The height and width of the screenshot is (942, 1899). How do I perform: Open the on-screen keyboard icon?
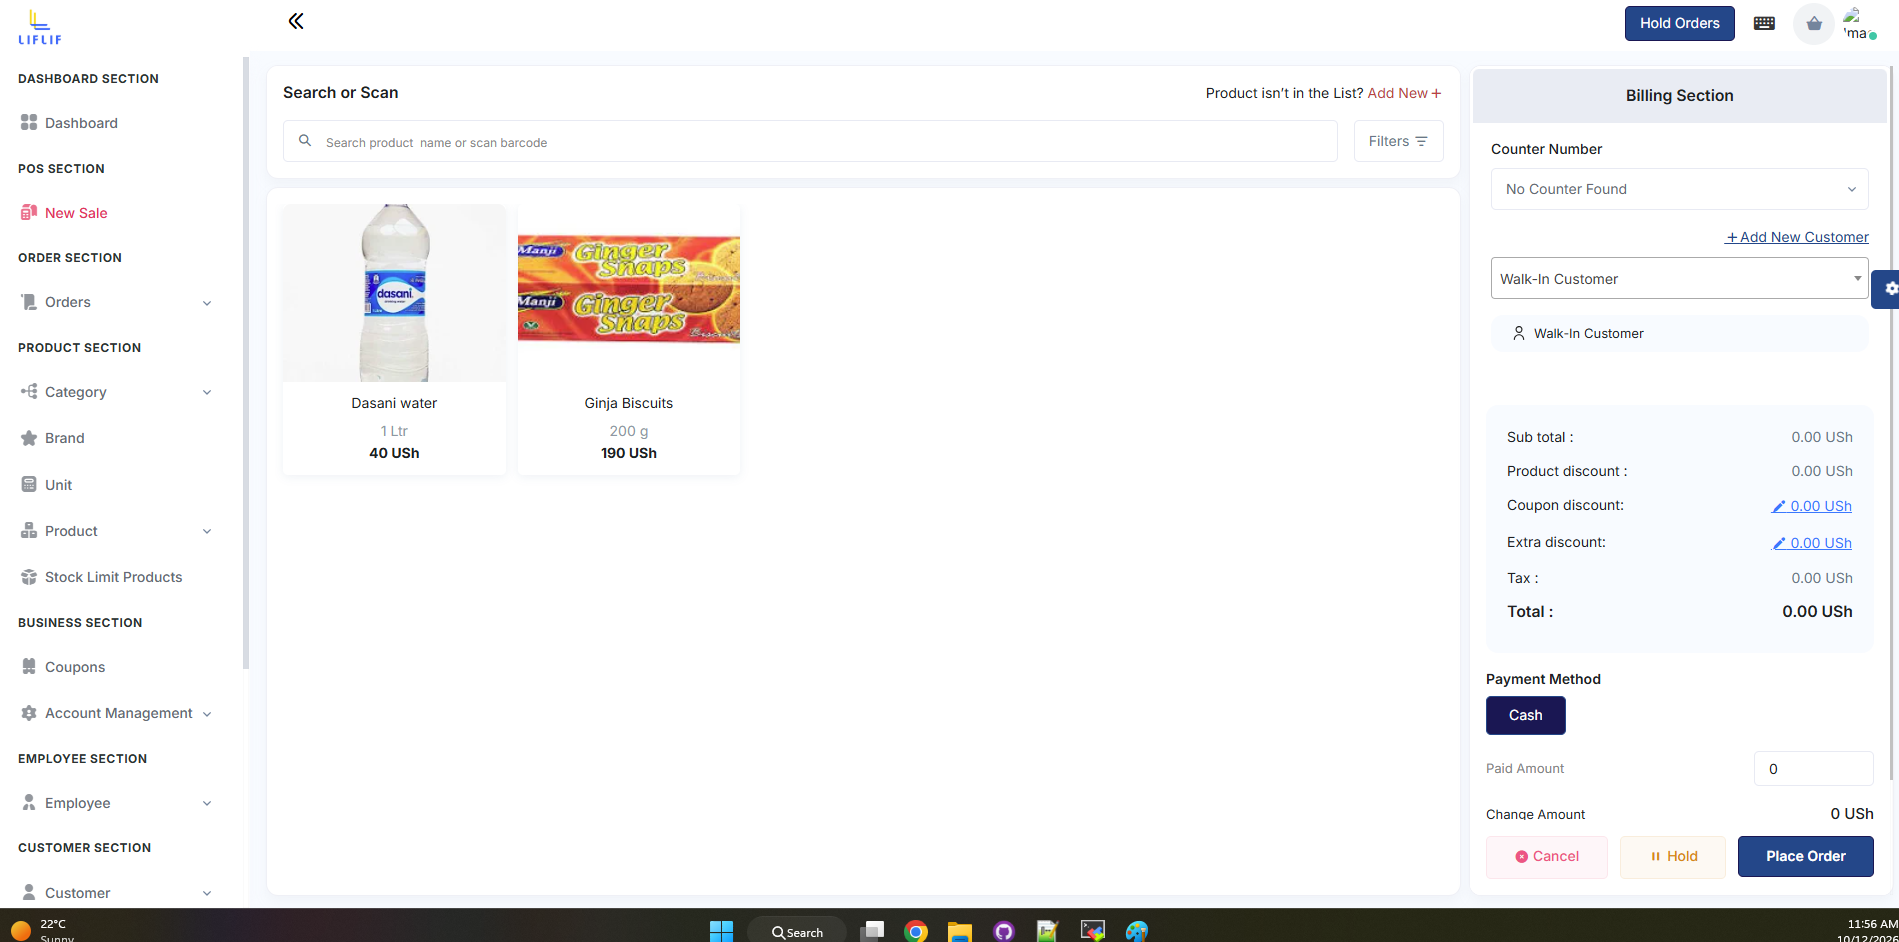coord(1764,23)
